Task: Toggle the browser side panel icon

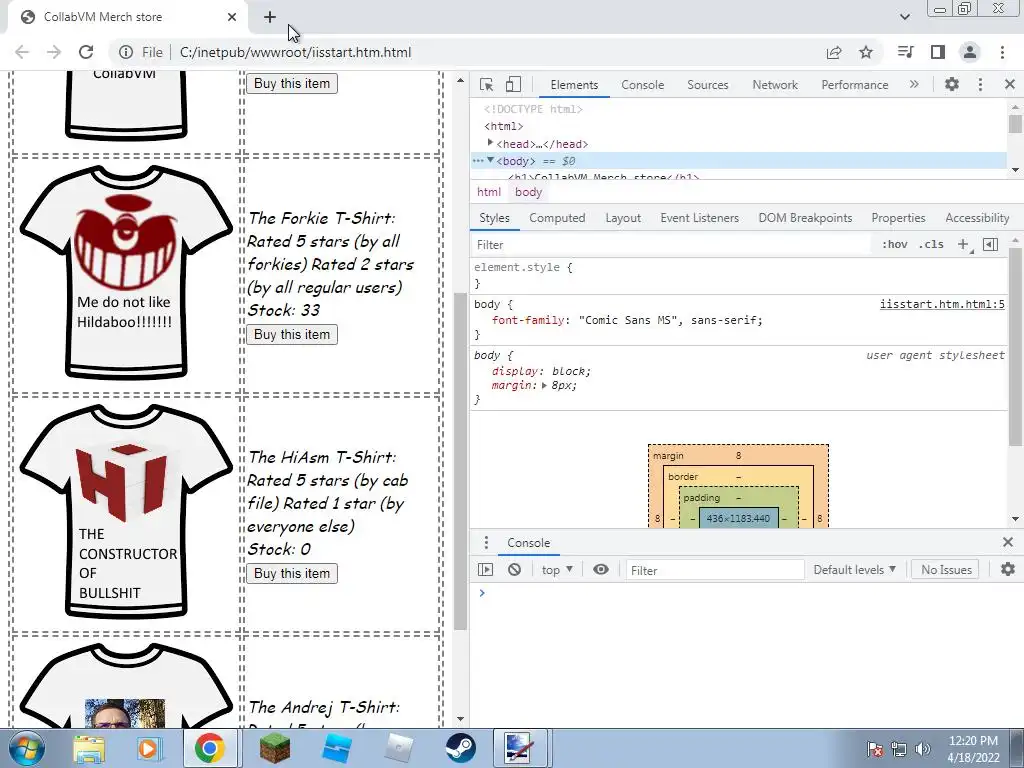Action: (938, 52)
